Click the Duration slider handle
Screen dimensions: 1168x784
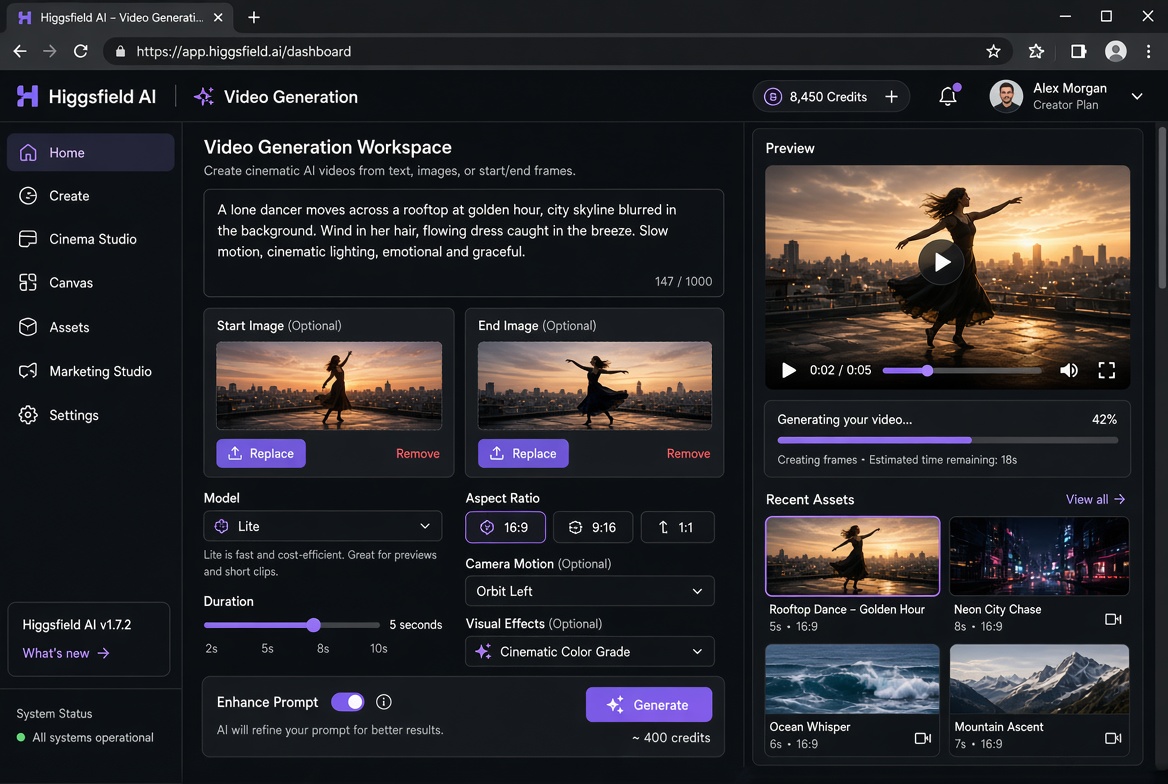pyautogui.click(x=314, y=625)
